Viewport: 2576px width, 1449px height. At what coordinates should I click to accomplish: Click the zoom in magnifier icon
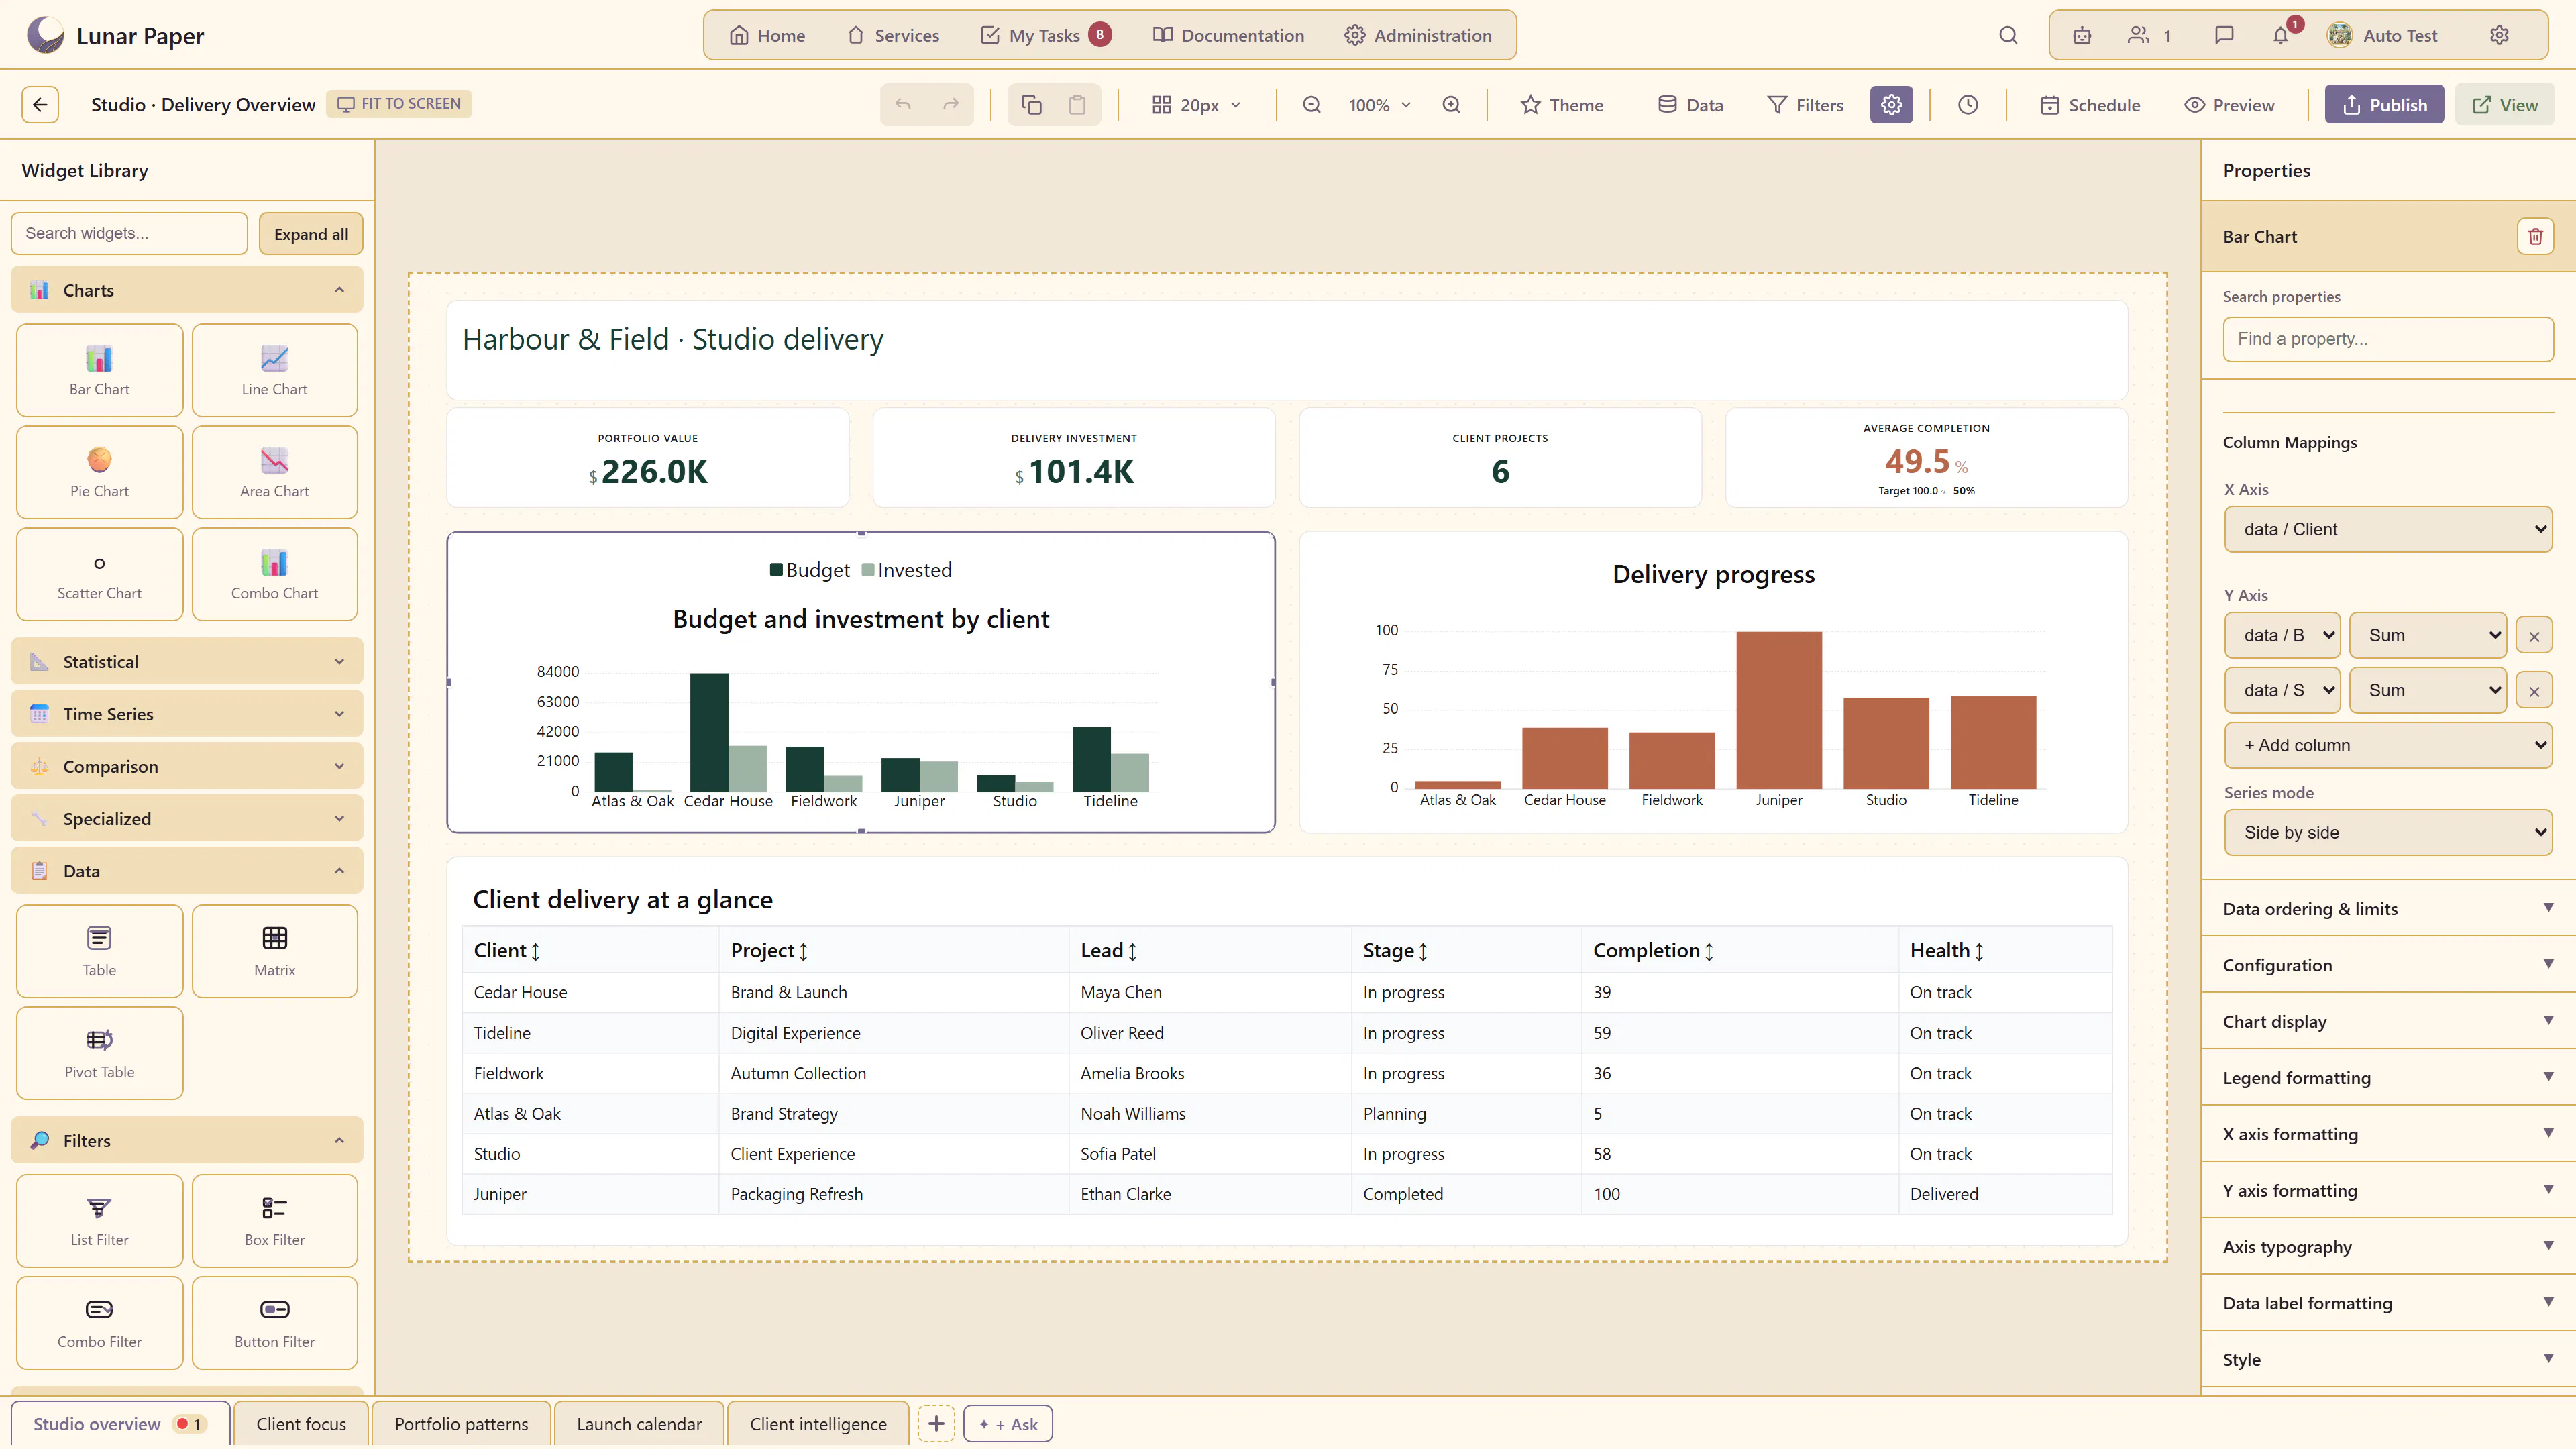(1451, 104)
